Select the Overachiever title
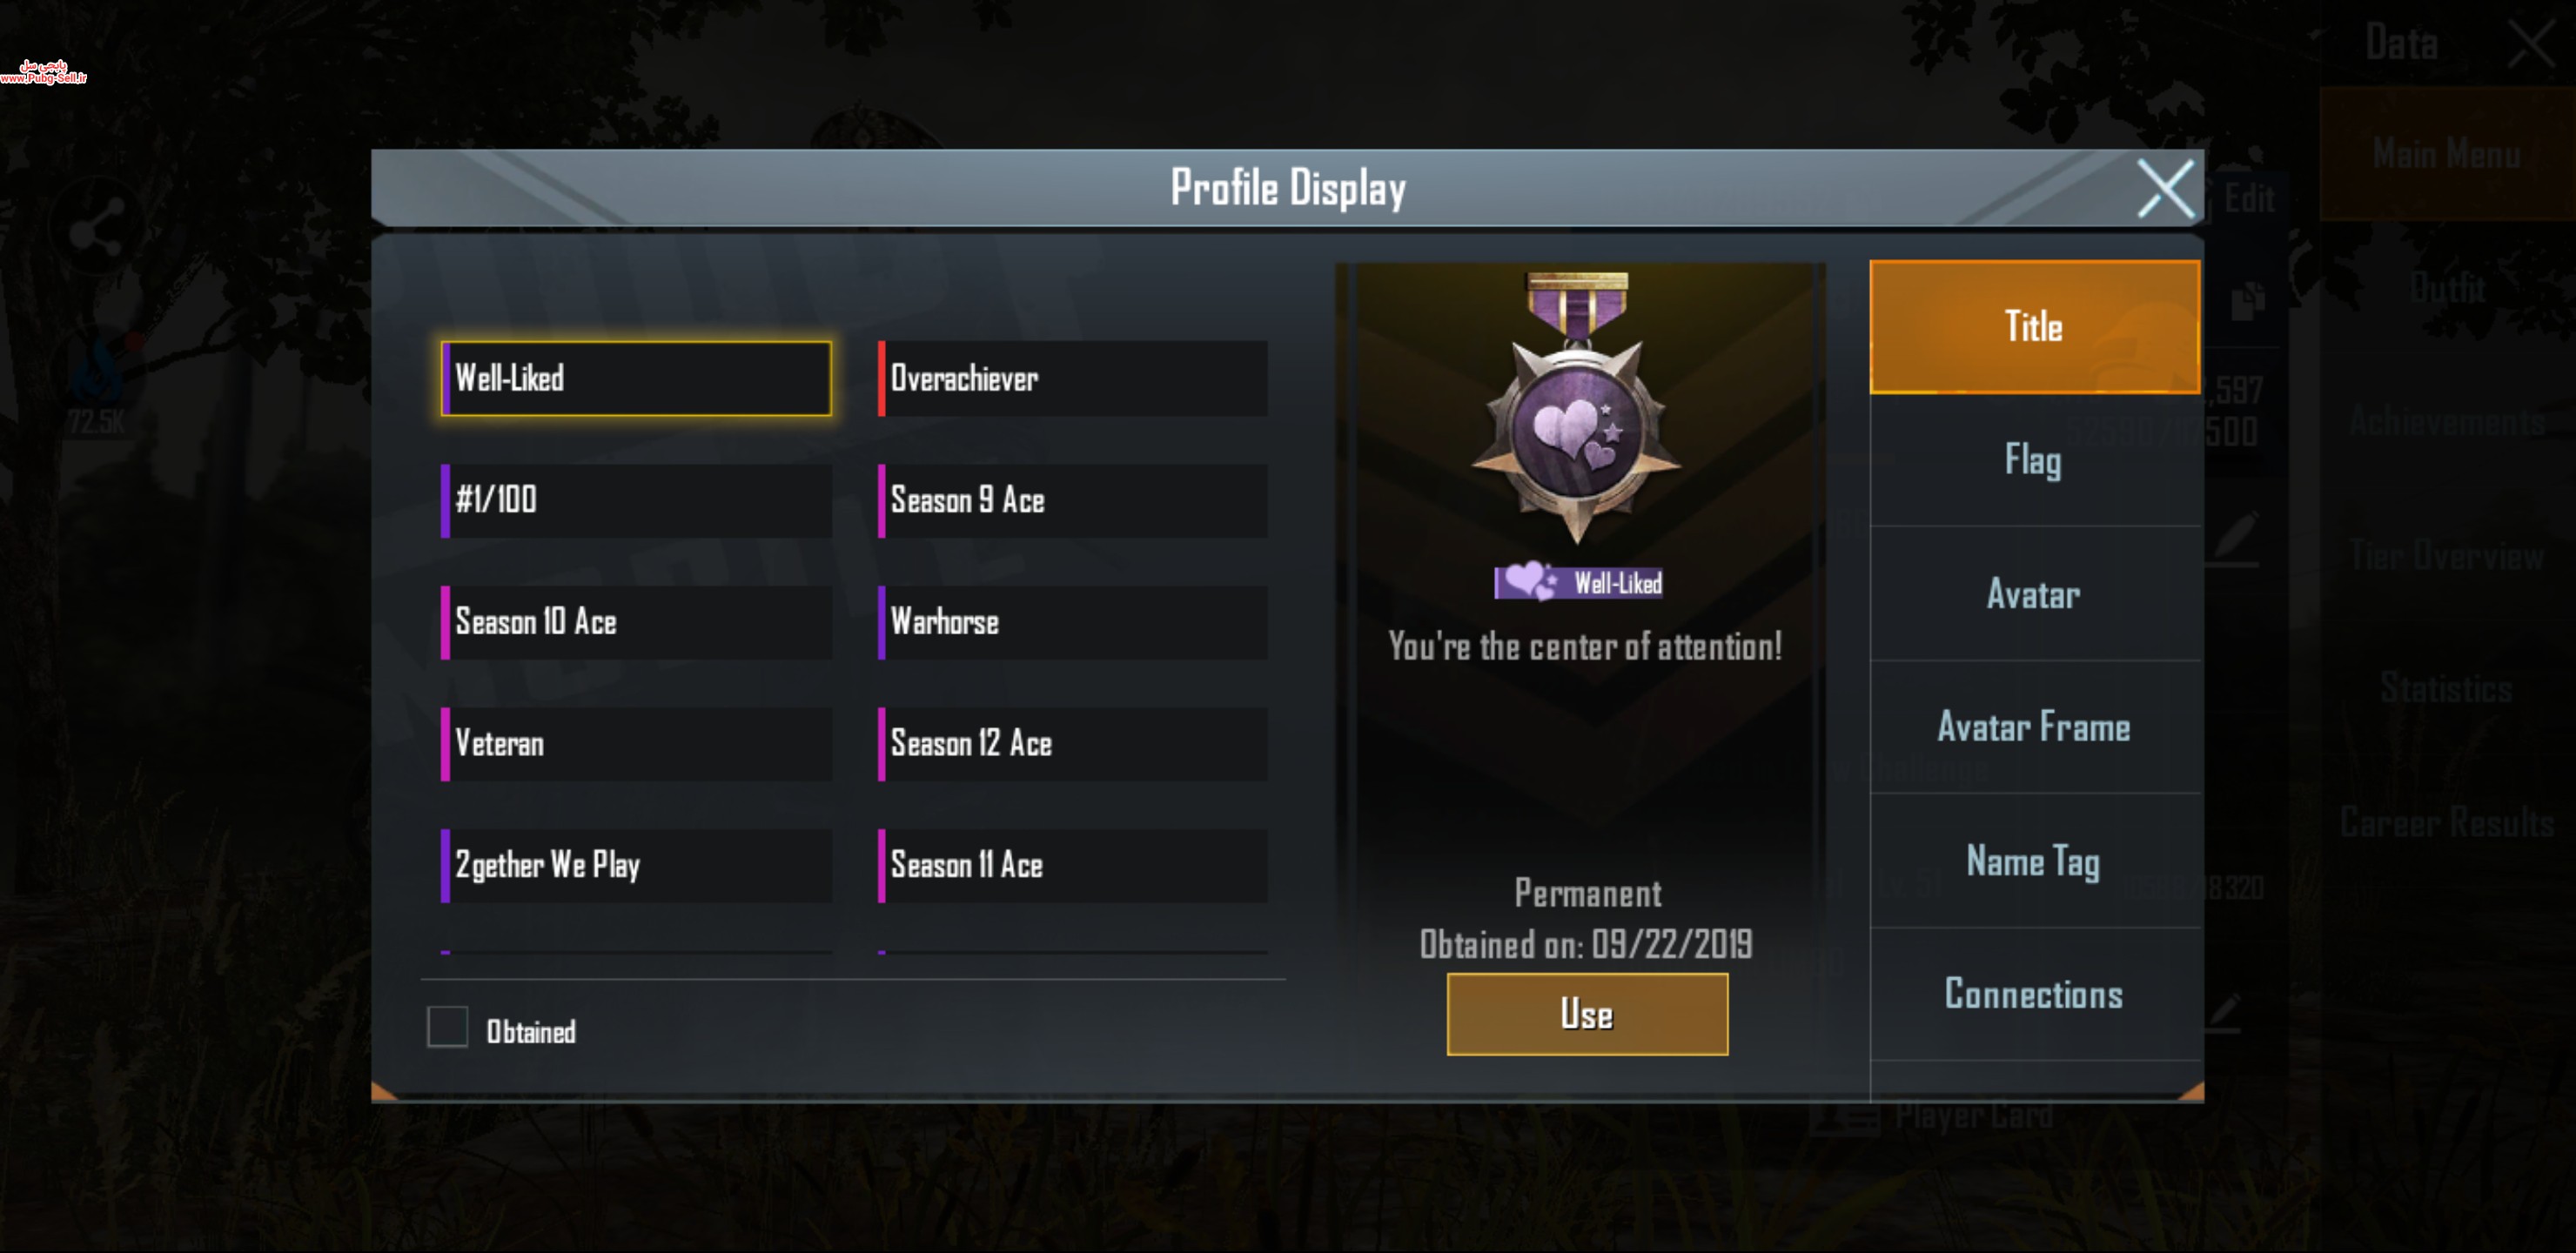Screen dimensions: 2576x1253 [1073, 379]
